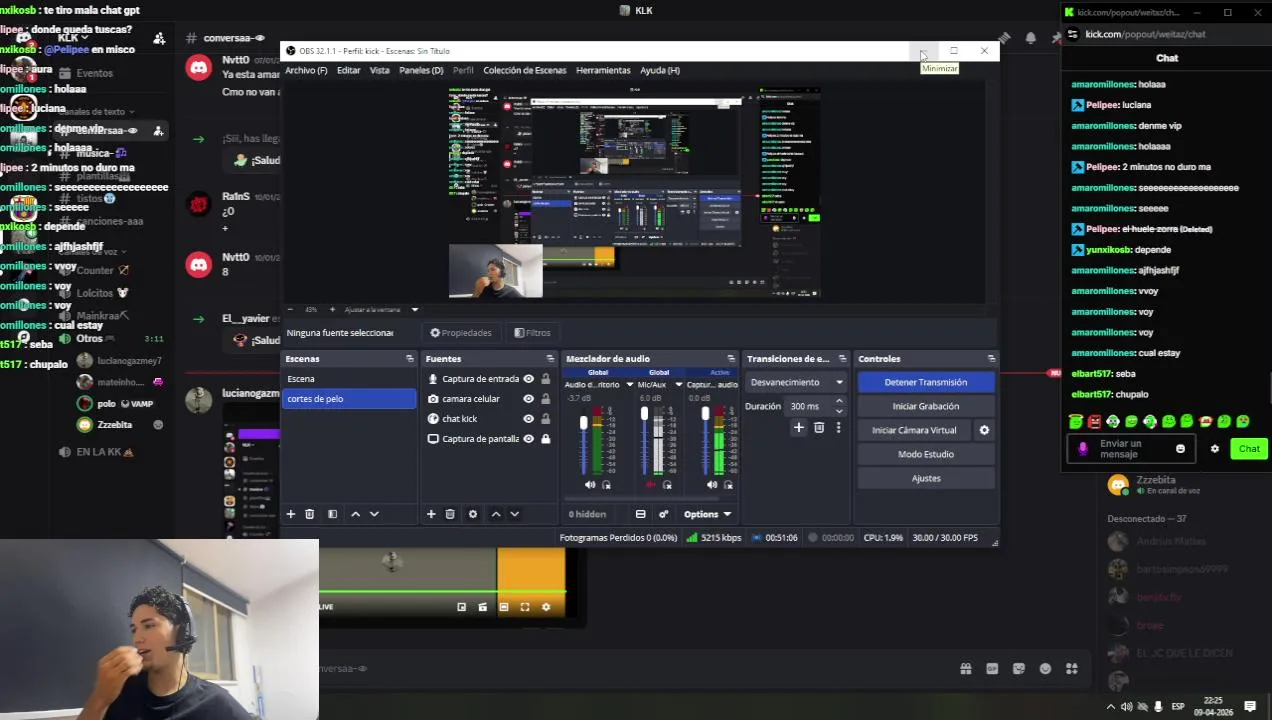Click Enviar un mensaje input in Kick
This screenshot has height=720, width=1272.
pos(1131,449)
